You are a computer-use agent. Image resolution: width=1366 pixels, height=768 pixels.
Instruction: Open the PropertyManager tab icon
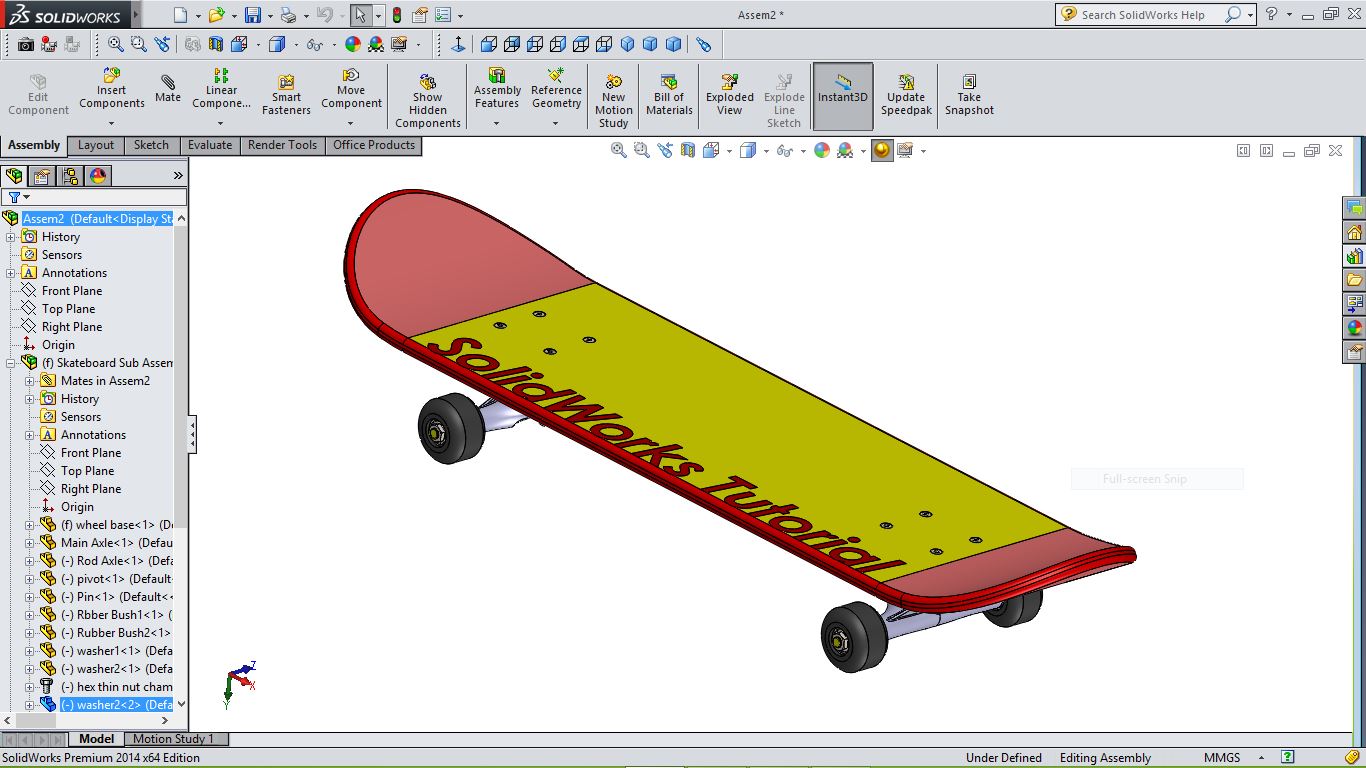(42, 176)
